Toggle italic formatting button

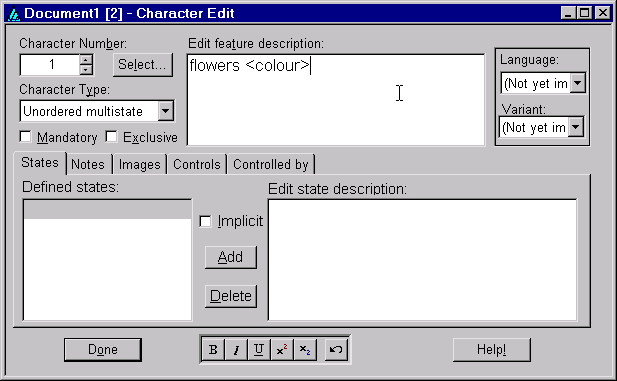pyautogui.click(x=236, y=350)
